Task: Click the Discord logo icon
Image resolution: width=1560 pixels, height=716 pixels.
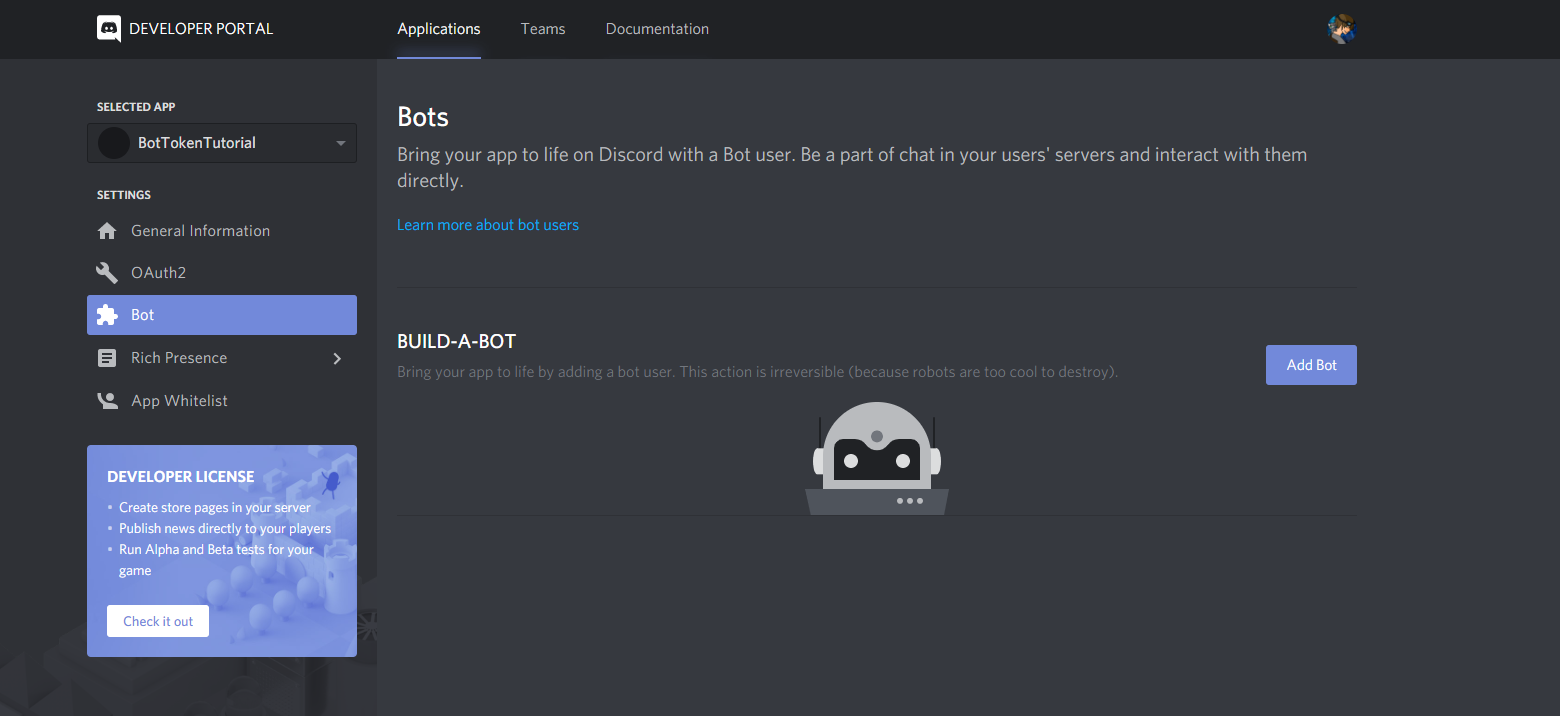Action: [x=109, y=29]
